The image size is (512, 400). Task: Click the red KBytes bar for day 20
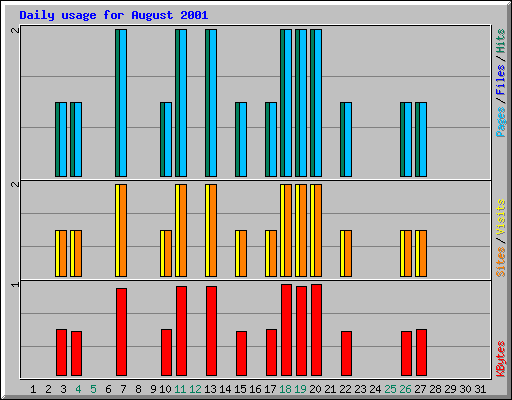click(x=316, y=330)
